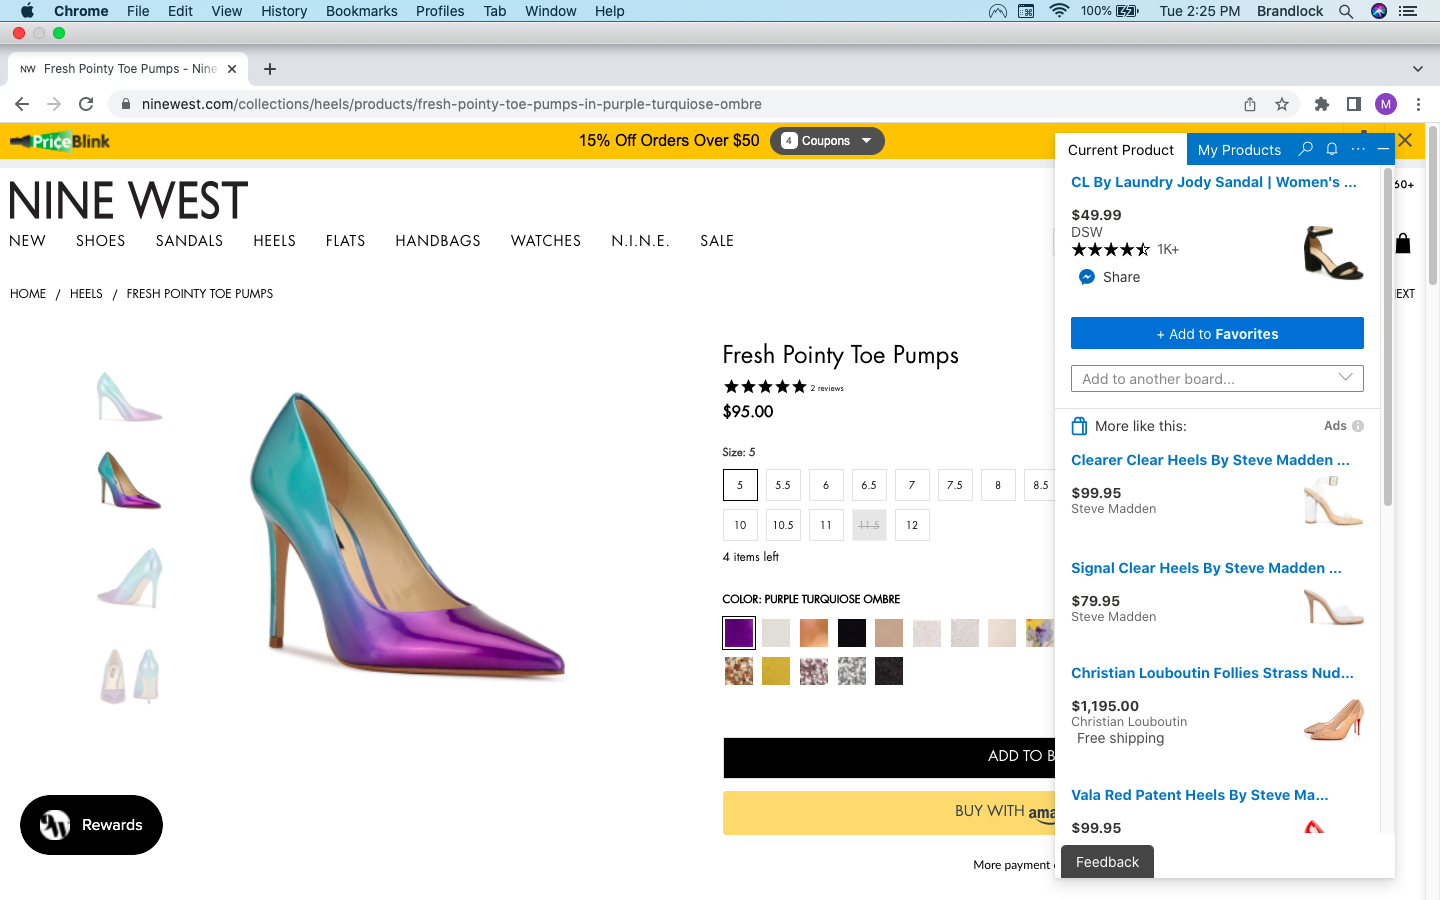Open Chrome extensions puzzle icon
The height and width of the screenshot is (900, 1440).
[1322, 104]
